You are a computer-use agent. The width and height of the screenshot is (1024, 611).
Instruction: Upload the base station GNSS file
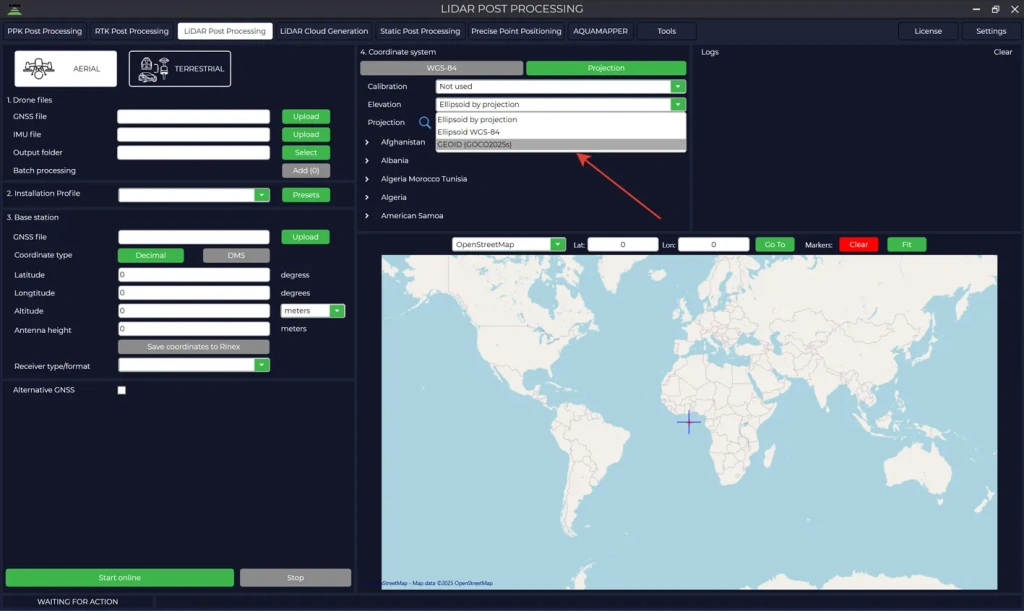[x=306, y=236]
